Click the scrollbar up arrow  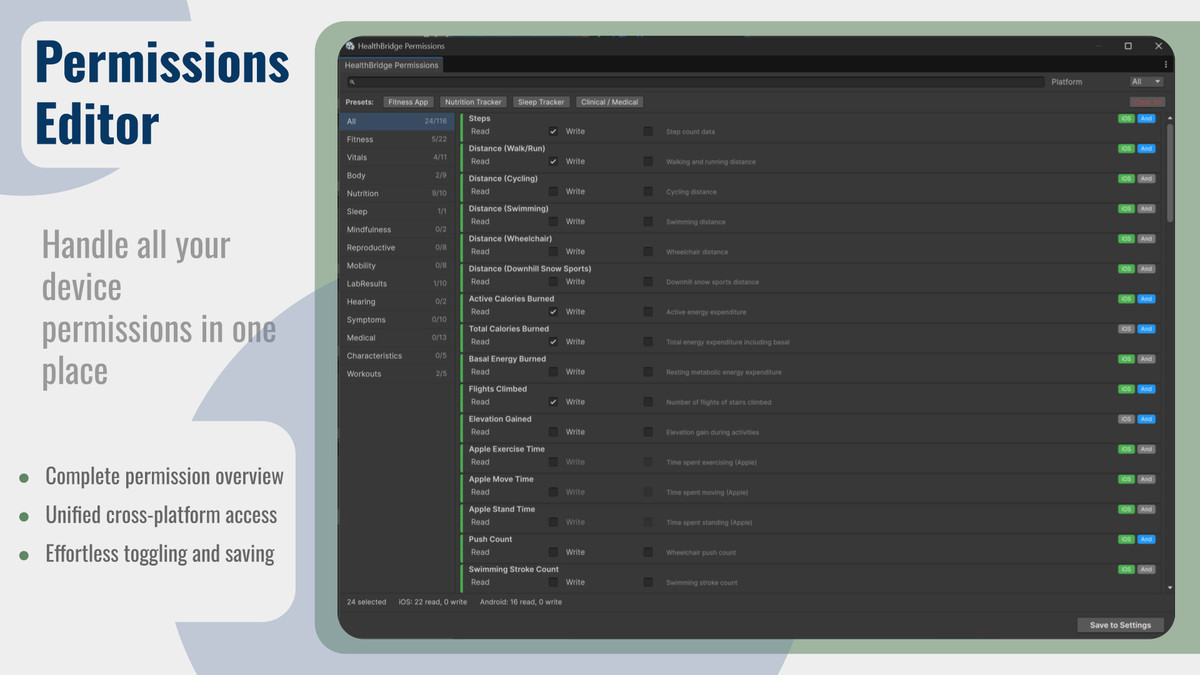[x=1170, y=118]
